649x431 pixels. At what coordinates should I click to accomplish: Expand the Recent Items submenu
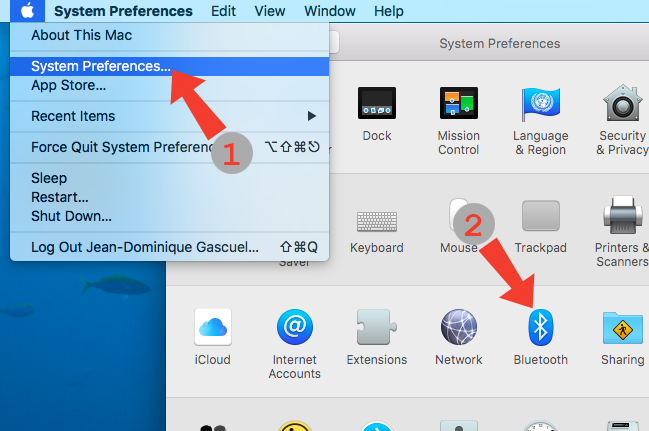coord(170,116)
